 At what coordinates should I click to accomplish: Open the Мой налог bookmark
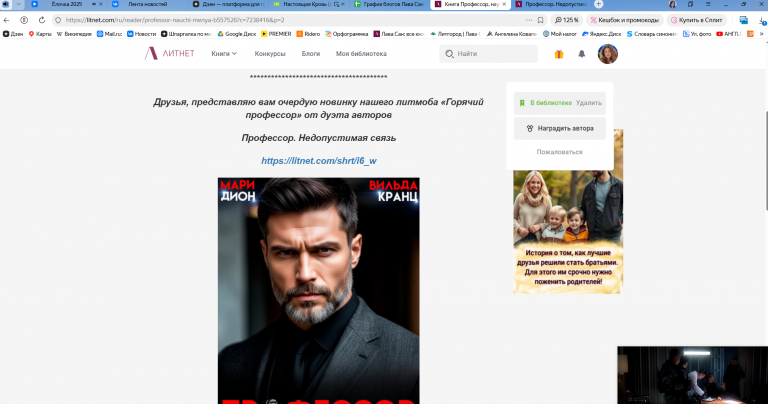(560, 34)
